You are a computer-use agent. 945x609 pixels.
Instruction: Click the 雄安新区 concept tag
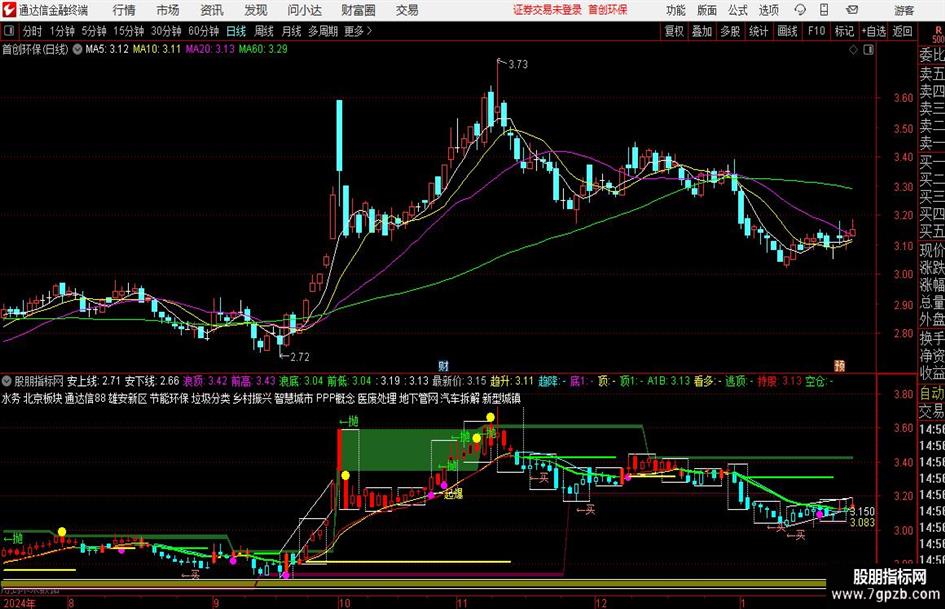128,399
